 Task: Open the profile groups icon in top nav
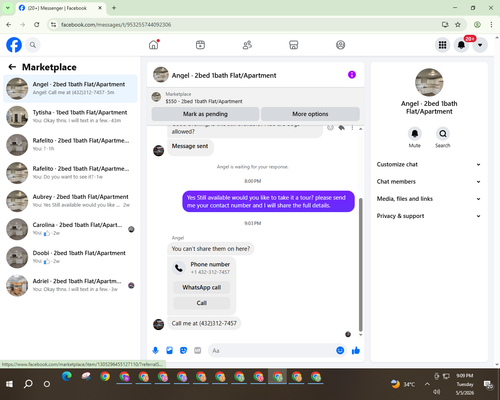click(340, 45)
